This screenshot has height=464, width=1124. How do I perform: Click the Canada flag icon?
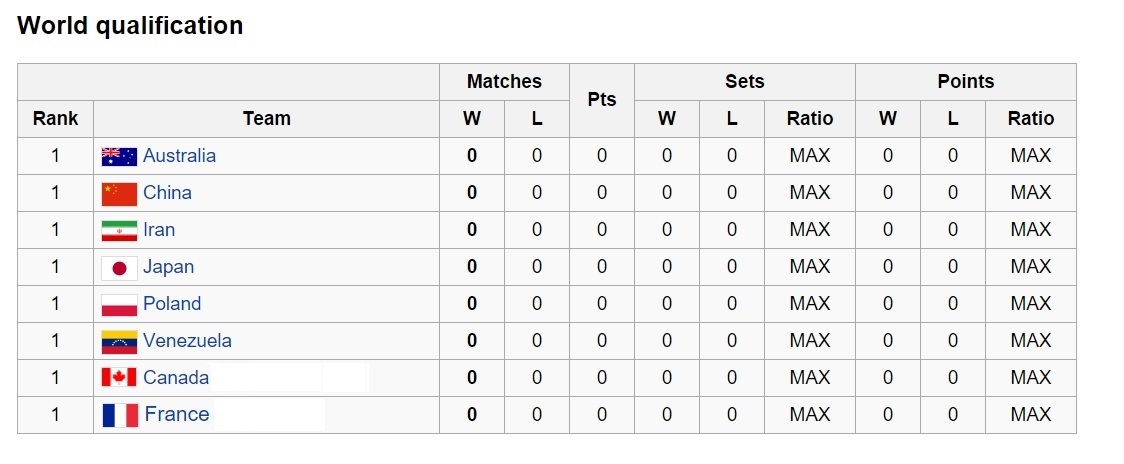point(119,378)
